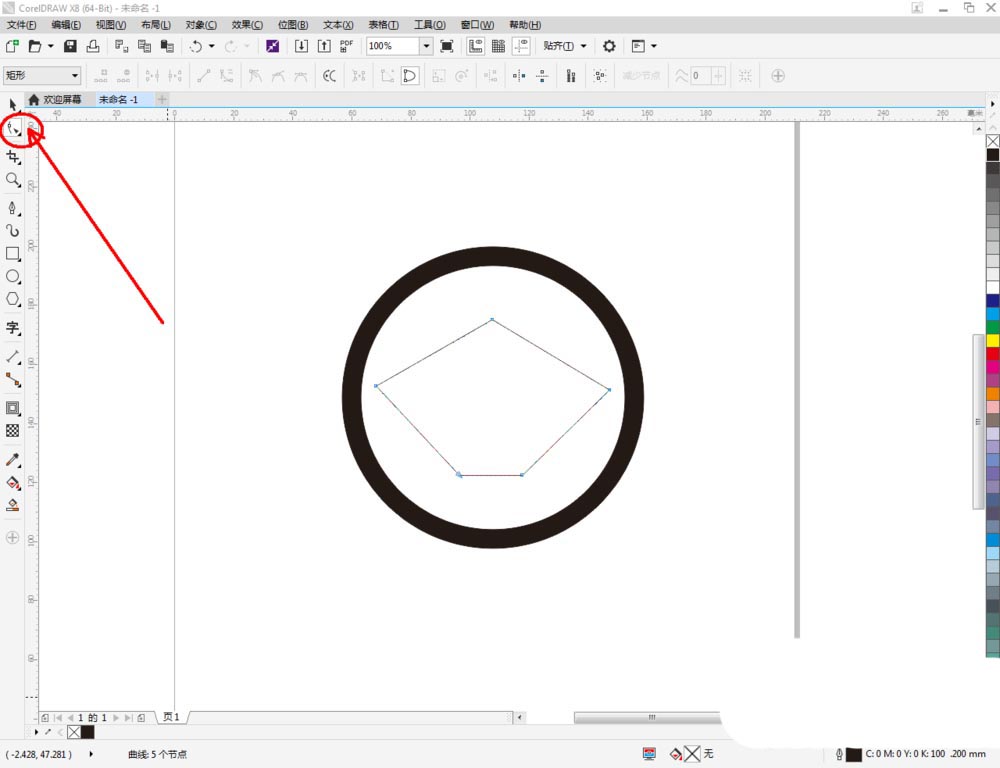Open the 编辑(E) menu
1000x768 pixels.
coord(66,25)
